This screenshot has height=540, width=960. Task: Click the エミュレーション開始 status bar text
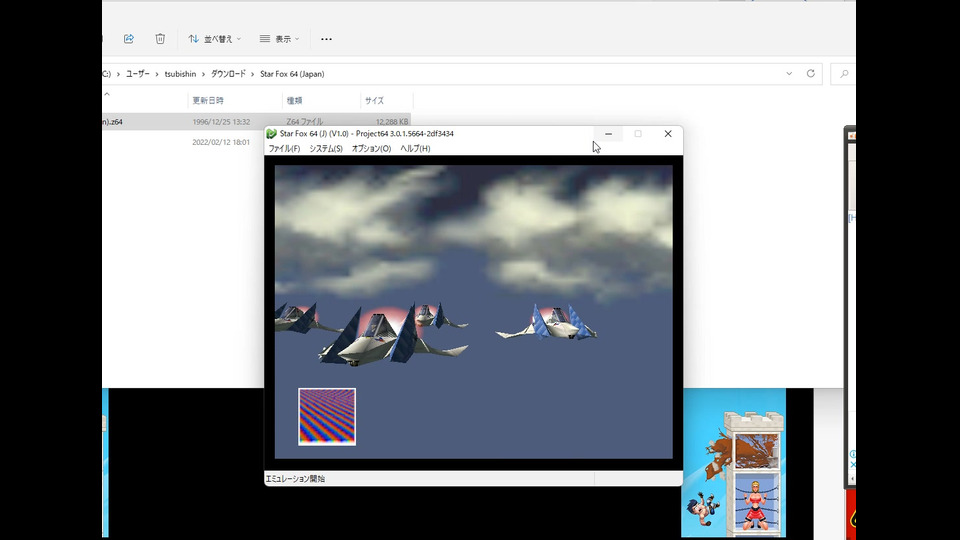(x=295, y=479)
